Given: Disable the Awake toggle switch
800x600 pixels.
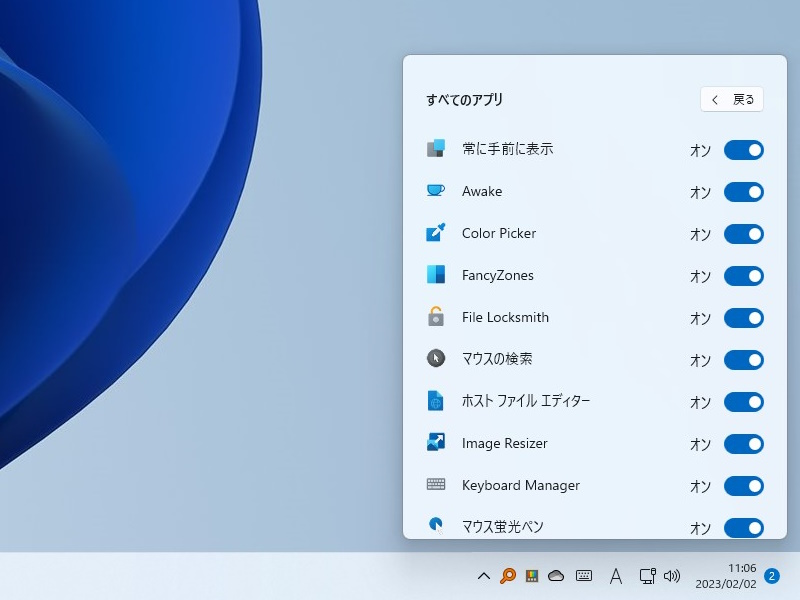Looking at the screenshot, I should point(743,192).
